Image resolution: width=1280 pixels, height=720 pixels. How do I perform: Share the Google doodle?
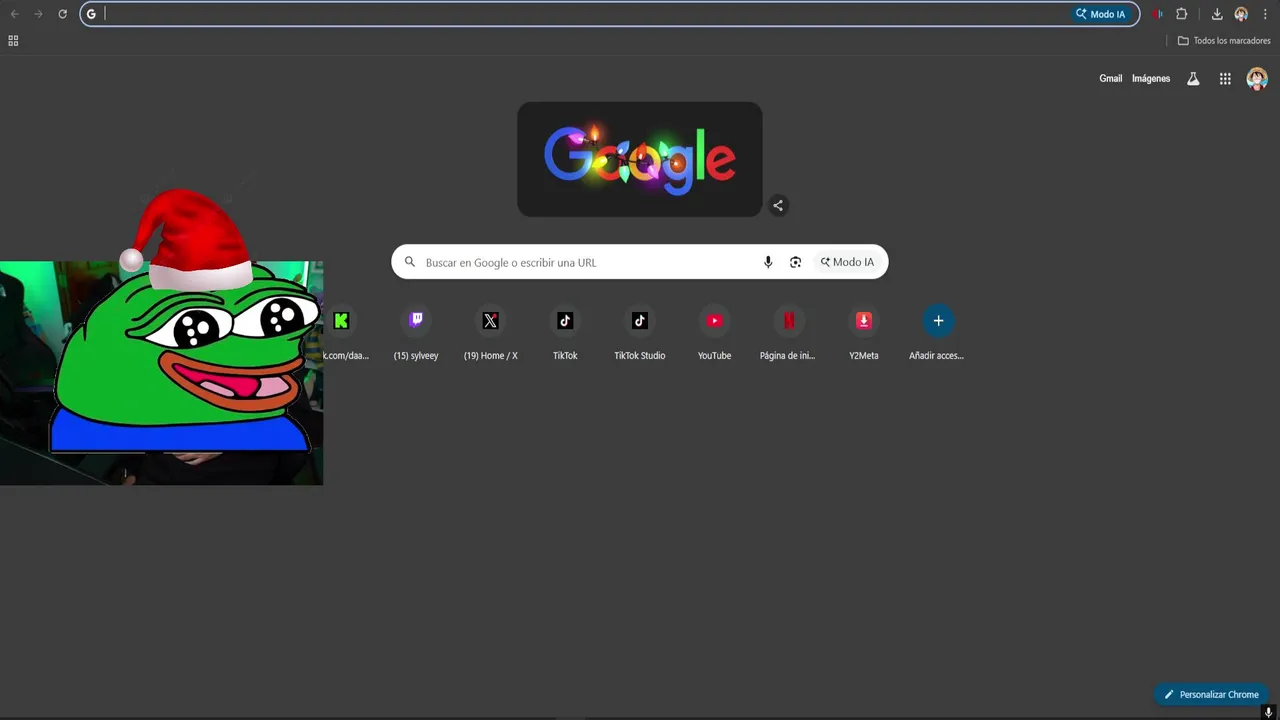778,206
